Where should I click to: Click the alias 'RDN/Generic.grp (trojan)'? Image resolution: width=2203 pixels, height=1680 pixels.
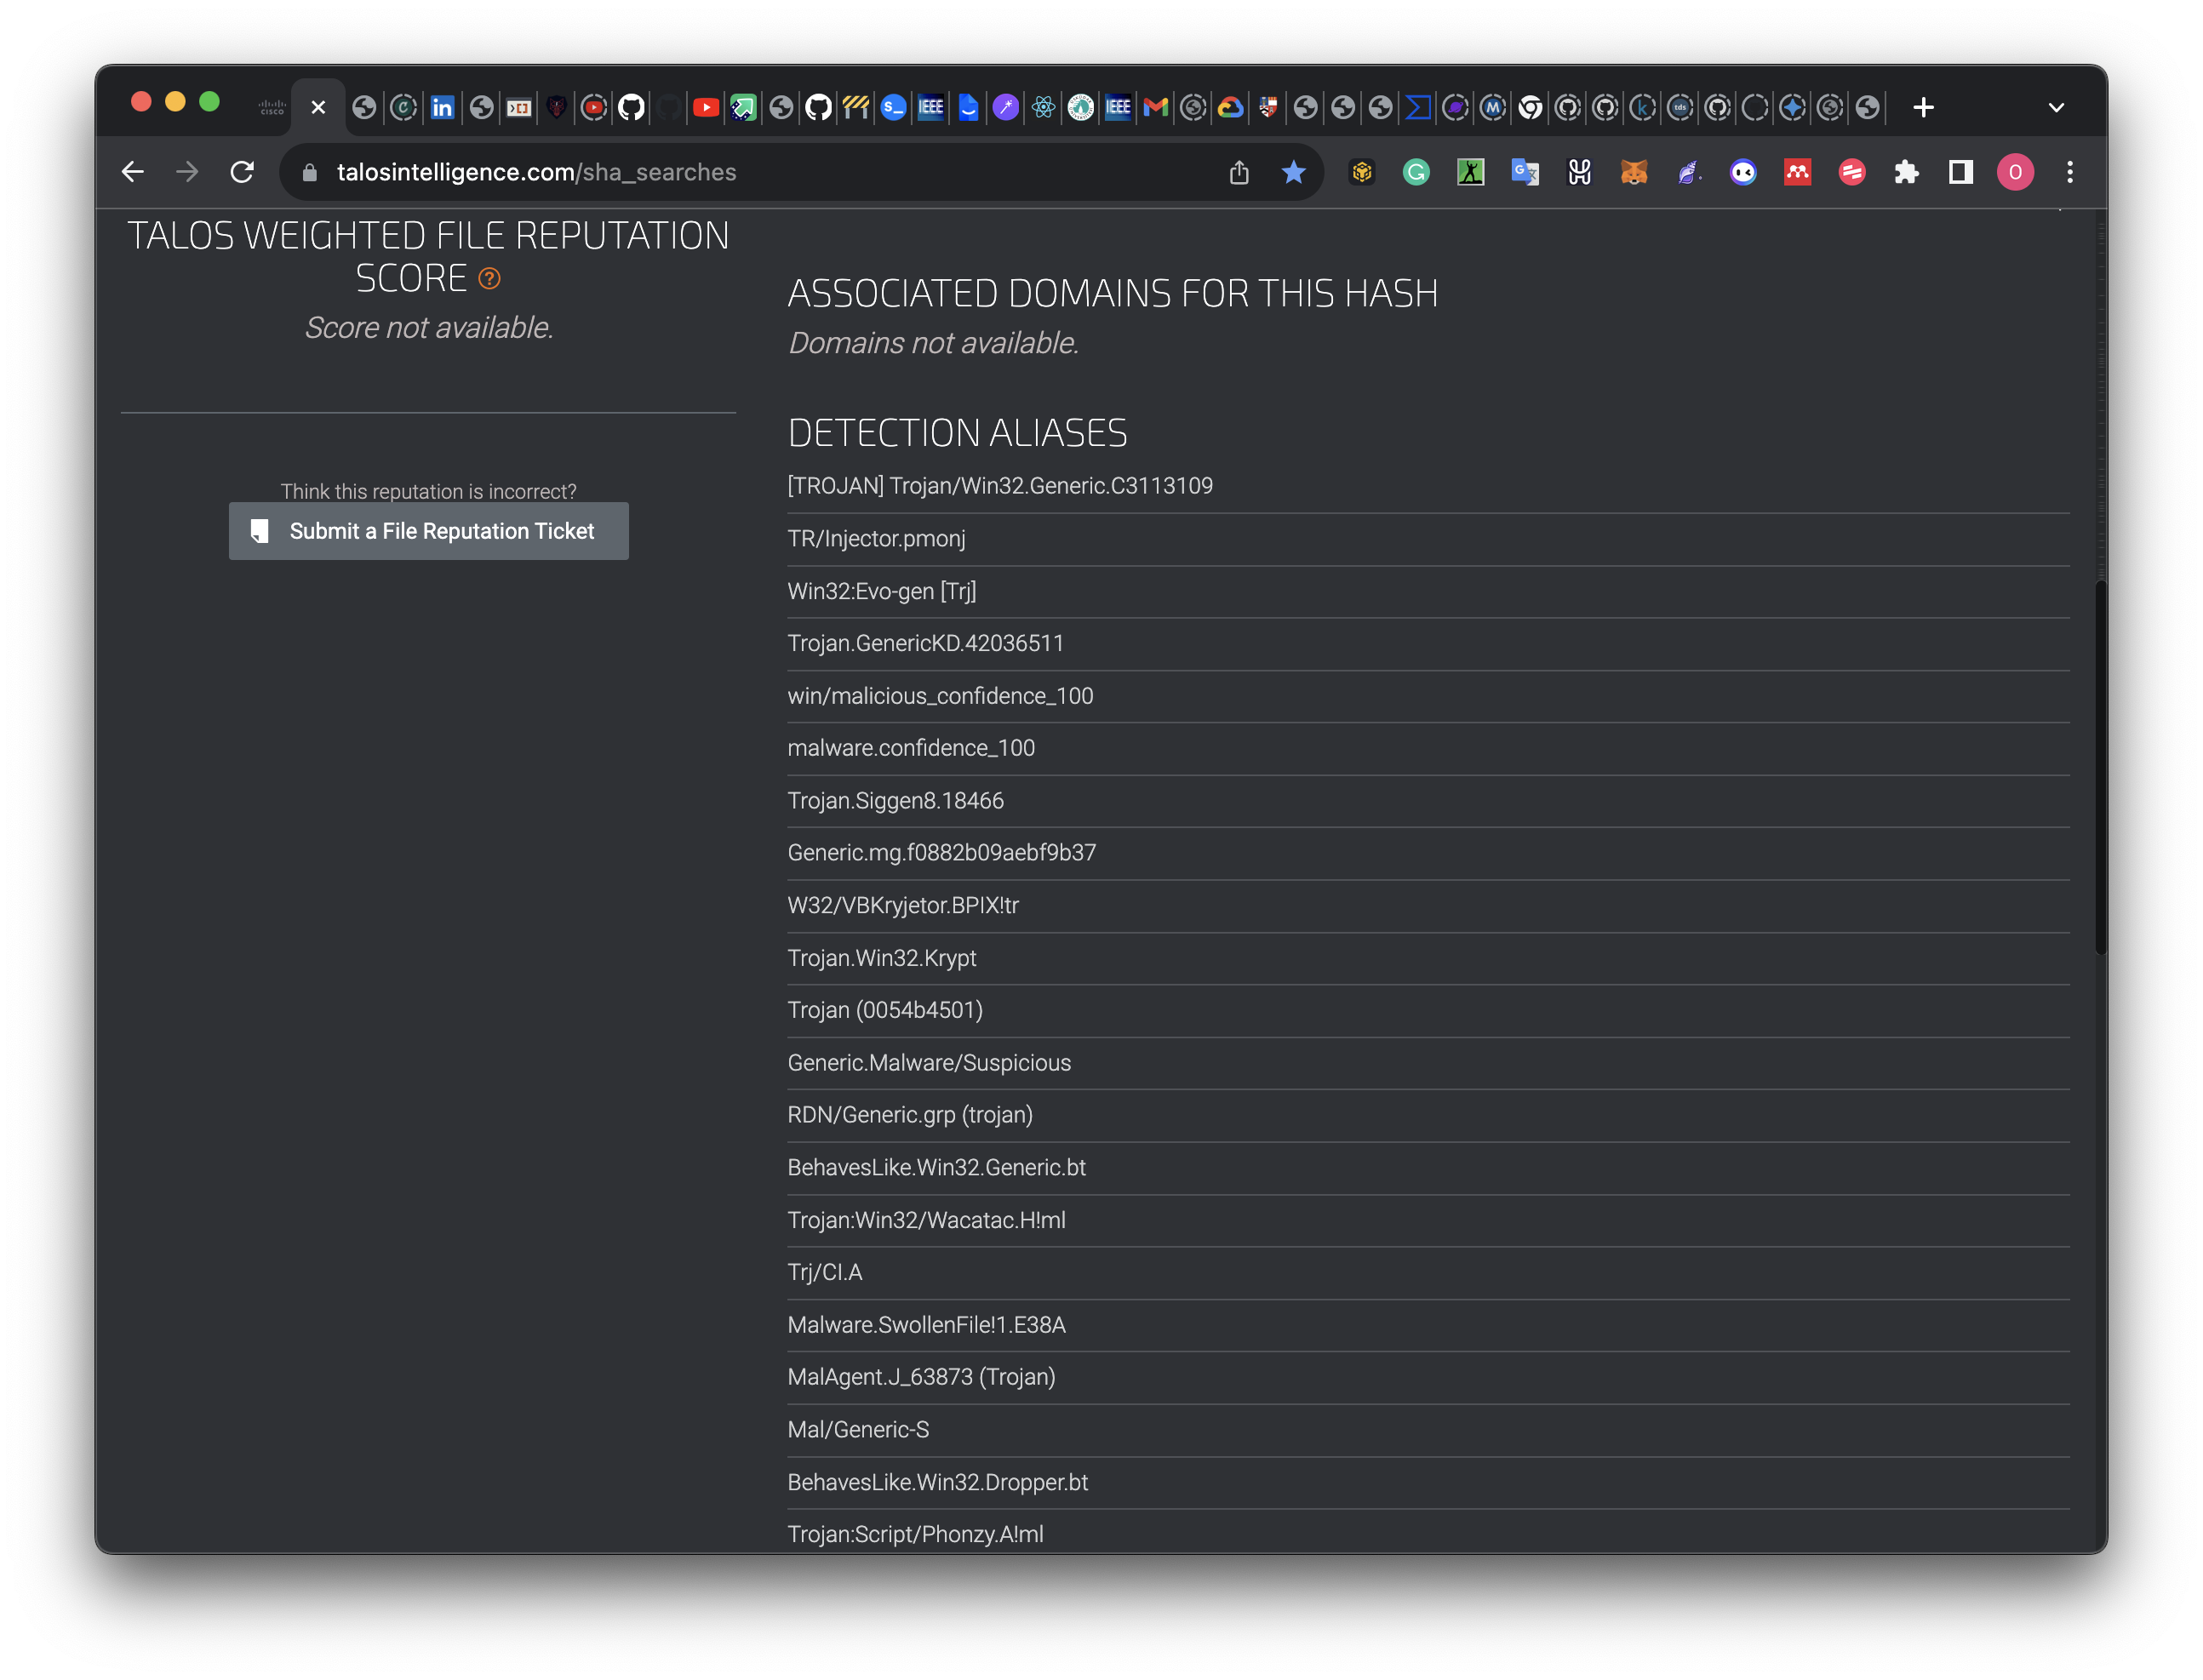coord(910,1115)
